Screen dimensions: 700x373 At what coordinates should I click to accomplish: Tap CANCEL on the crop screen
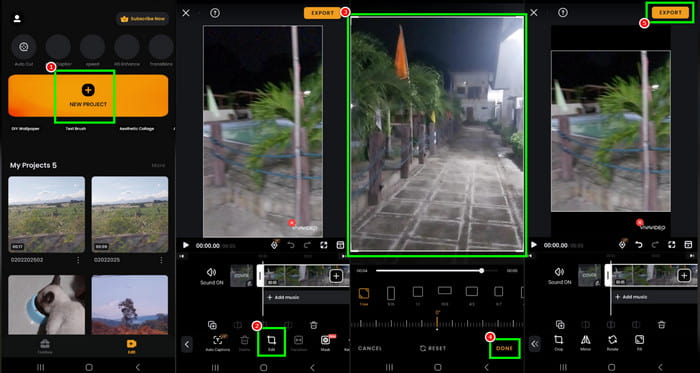click(x=370, y=348)
